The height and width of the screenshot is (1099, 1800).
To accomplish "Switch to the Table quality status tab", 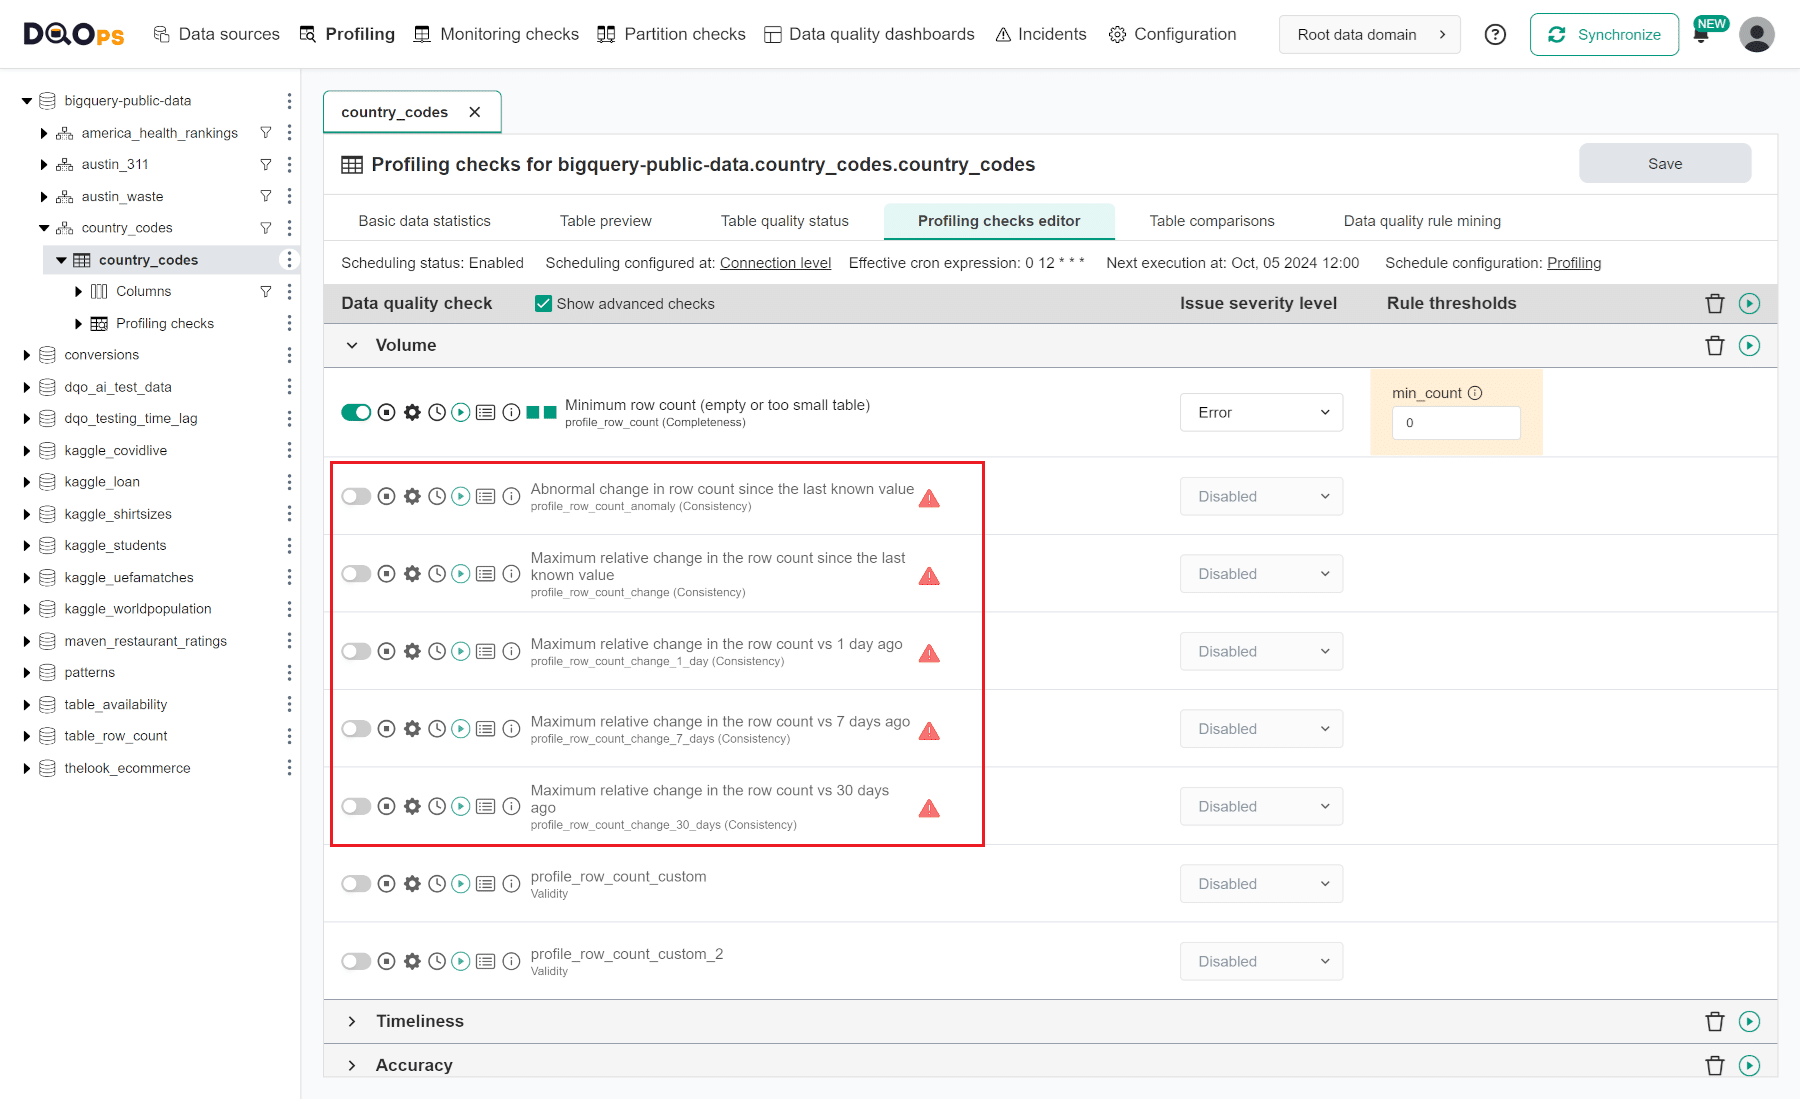I will point(784,221).
